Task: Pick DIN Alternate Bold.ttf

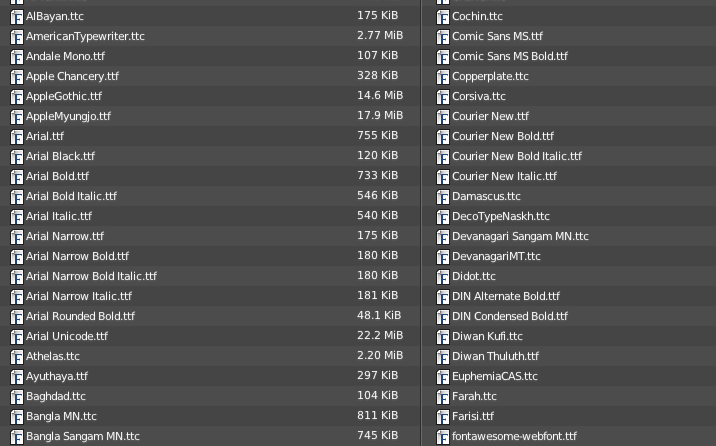Action: tap(506, 296)
